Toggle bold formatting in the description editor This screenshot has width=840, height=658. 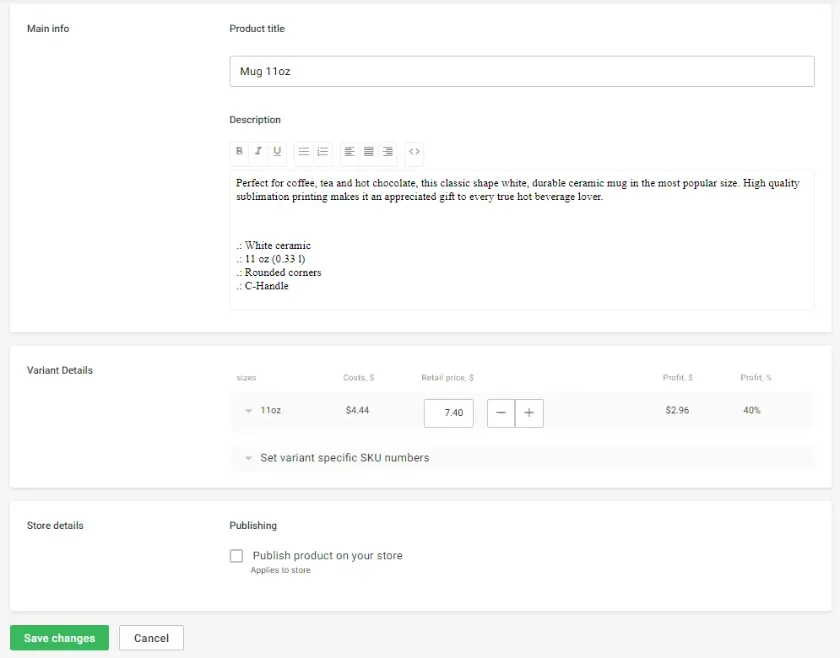click(239, 152)
